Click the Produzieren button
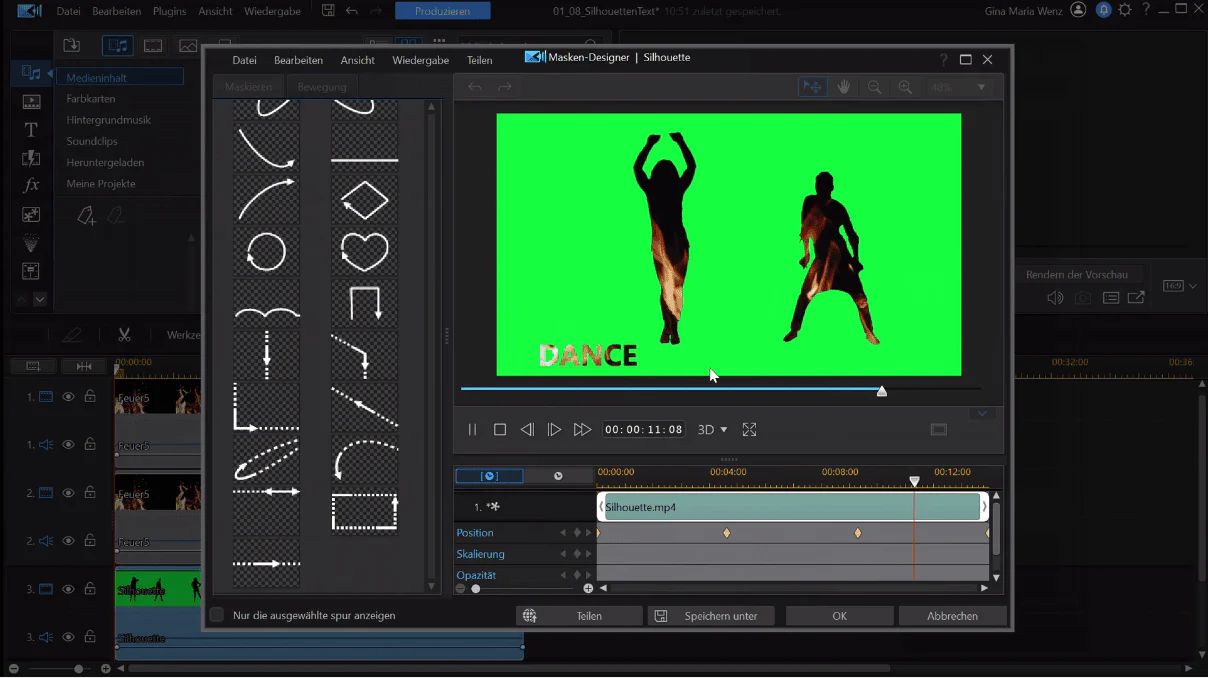This screenshot has width=1208, height=678. (442, 11)
